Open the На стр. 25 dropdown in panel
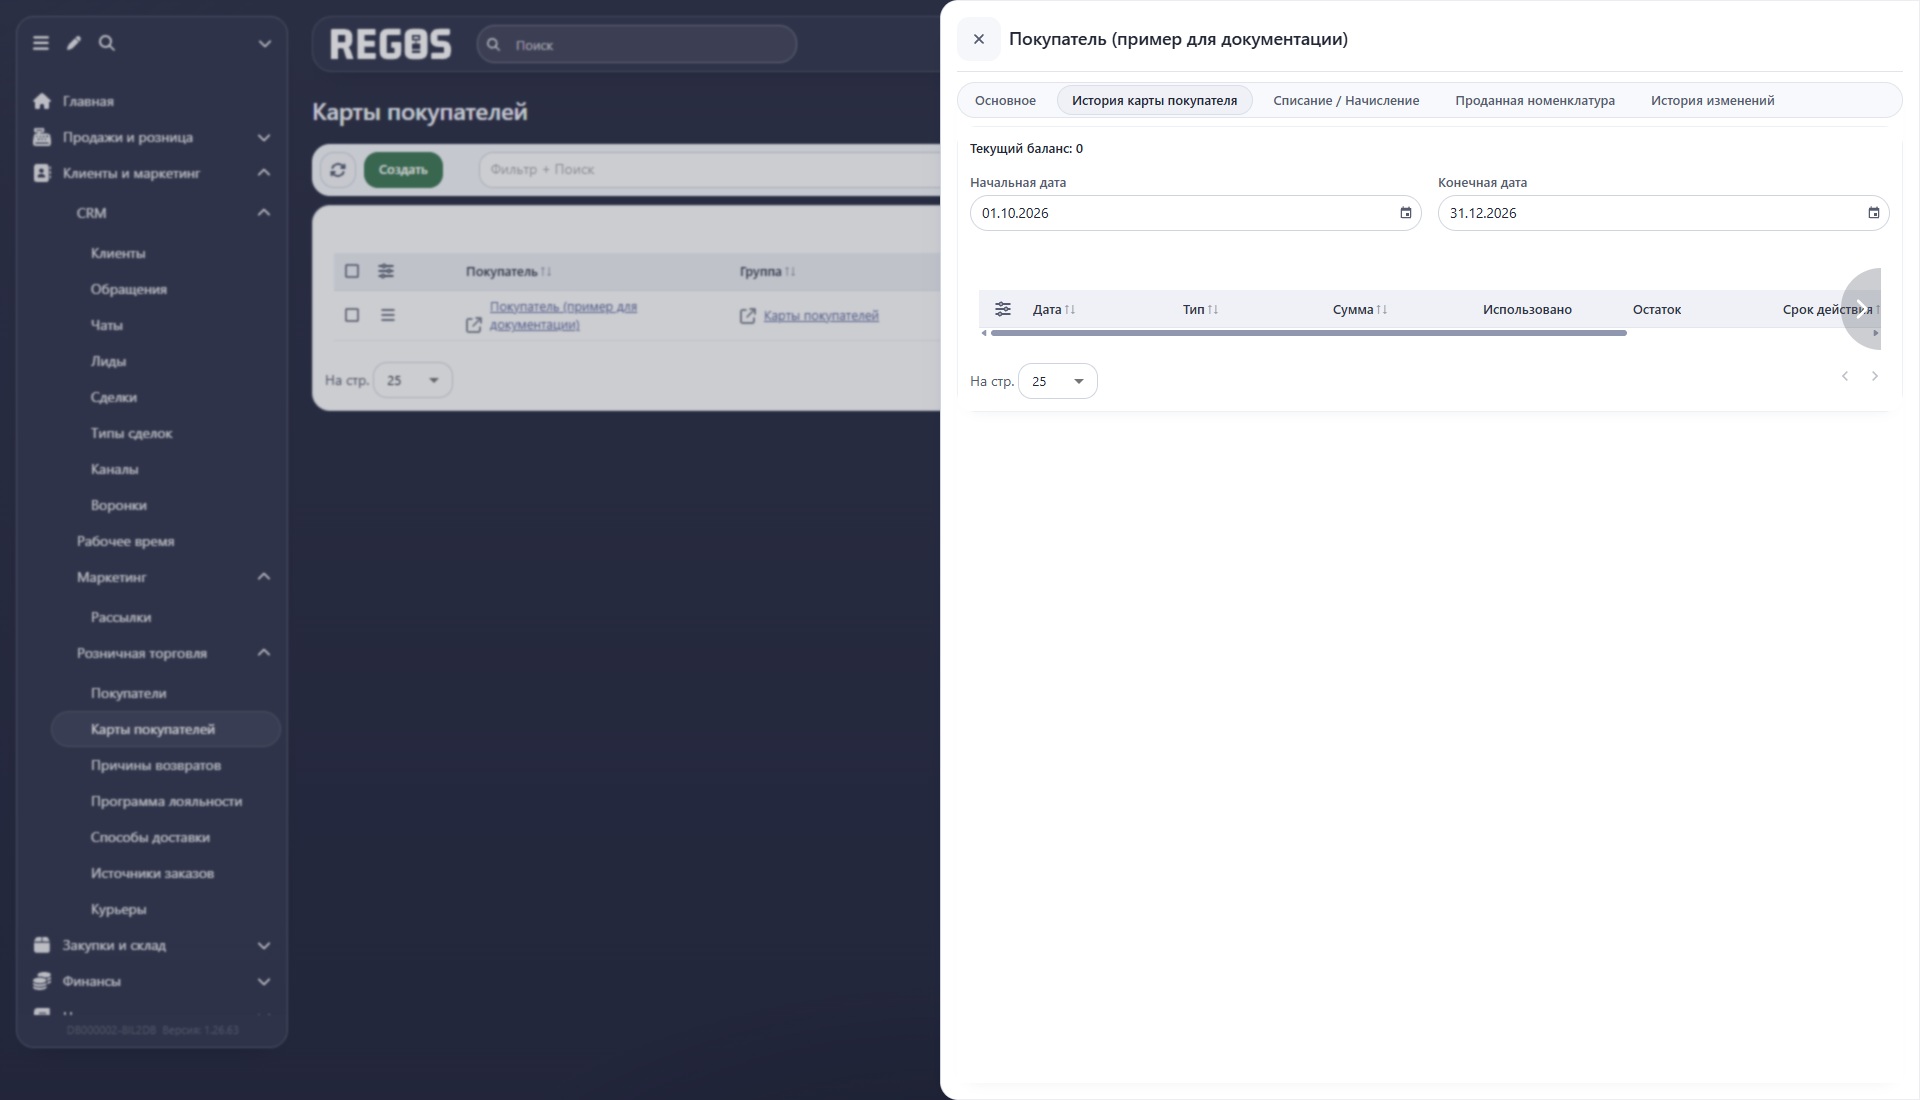The width and height of the screenshot is (1920, 1100). (1058, 381)
